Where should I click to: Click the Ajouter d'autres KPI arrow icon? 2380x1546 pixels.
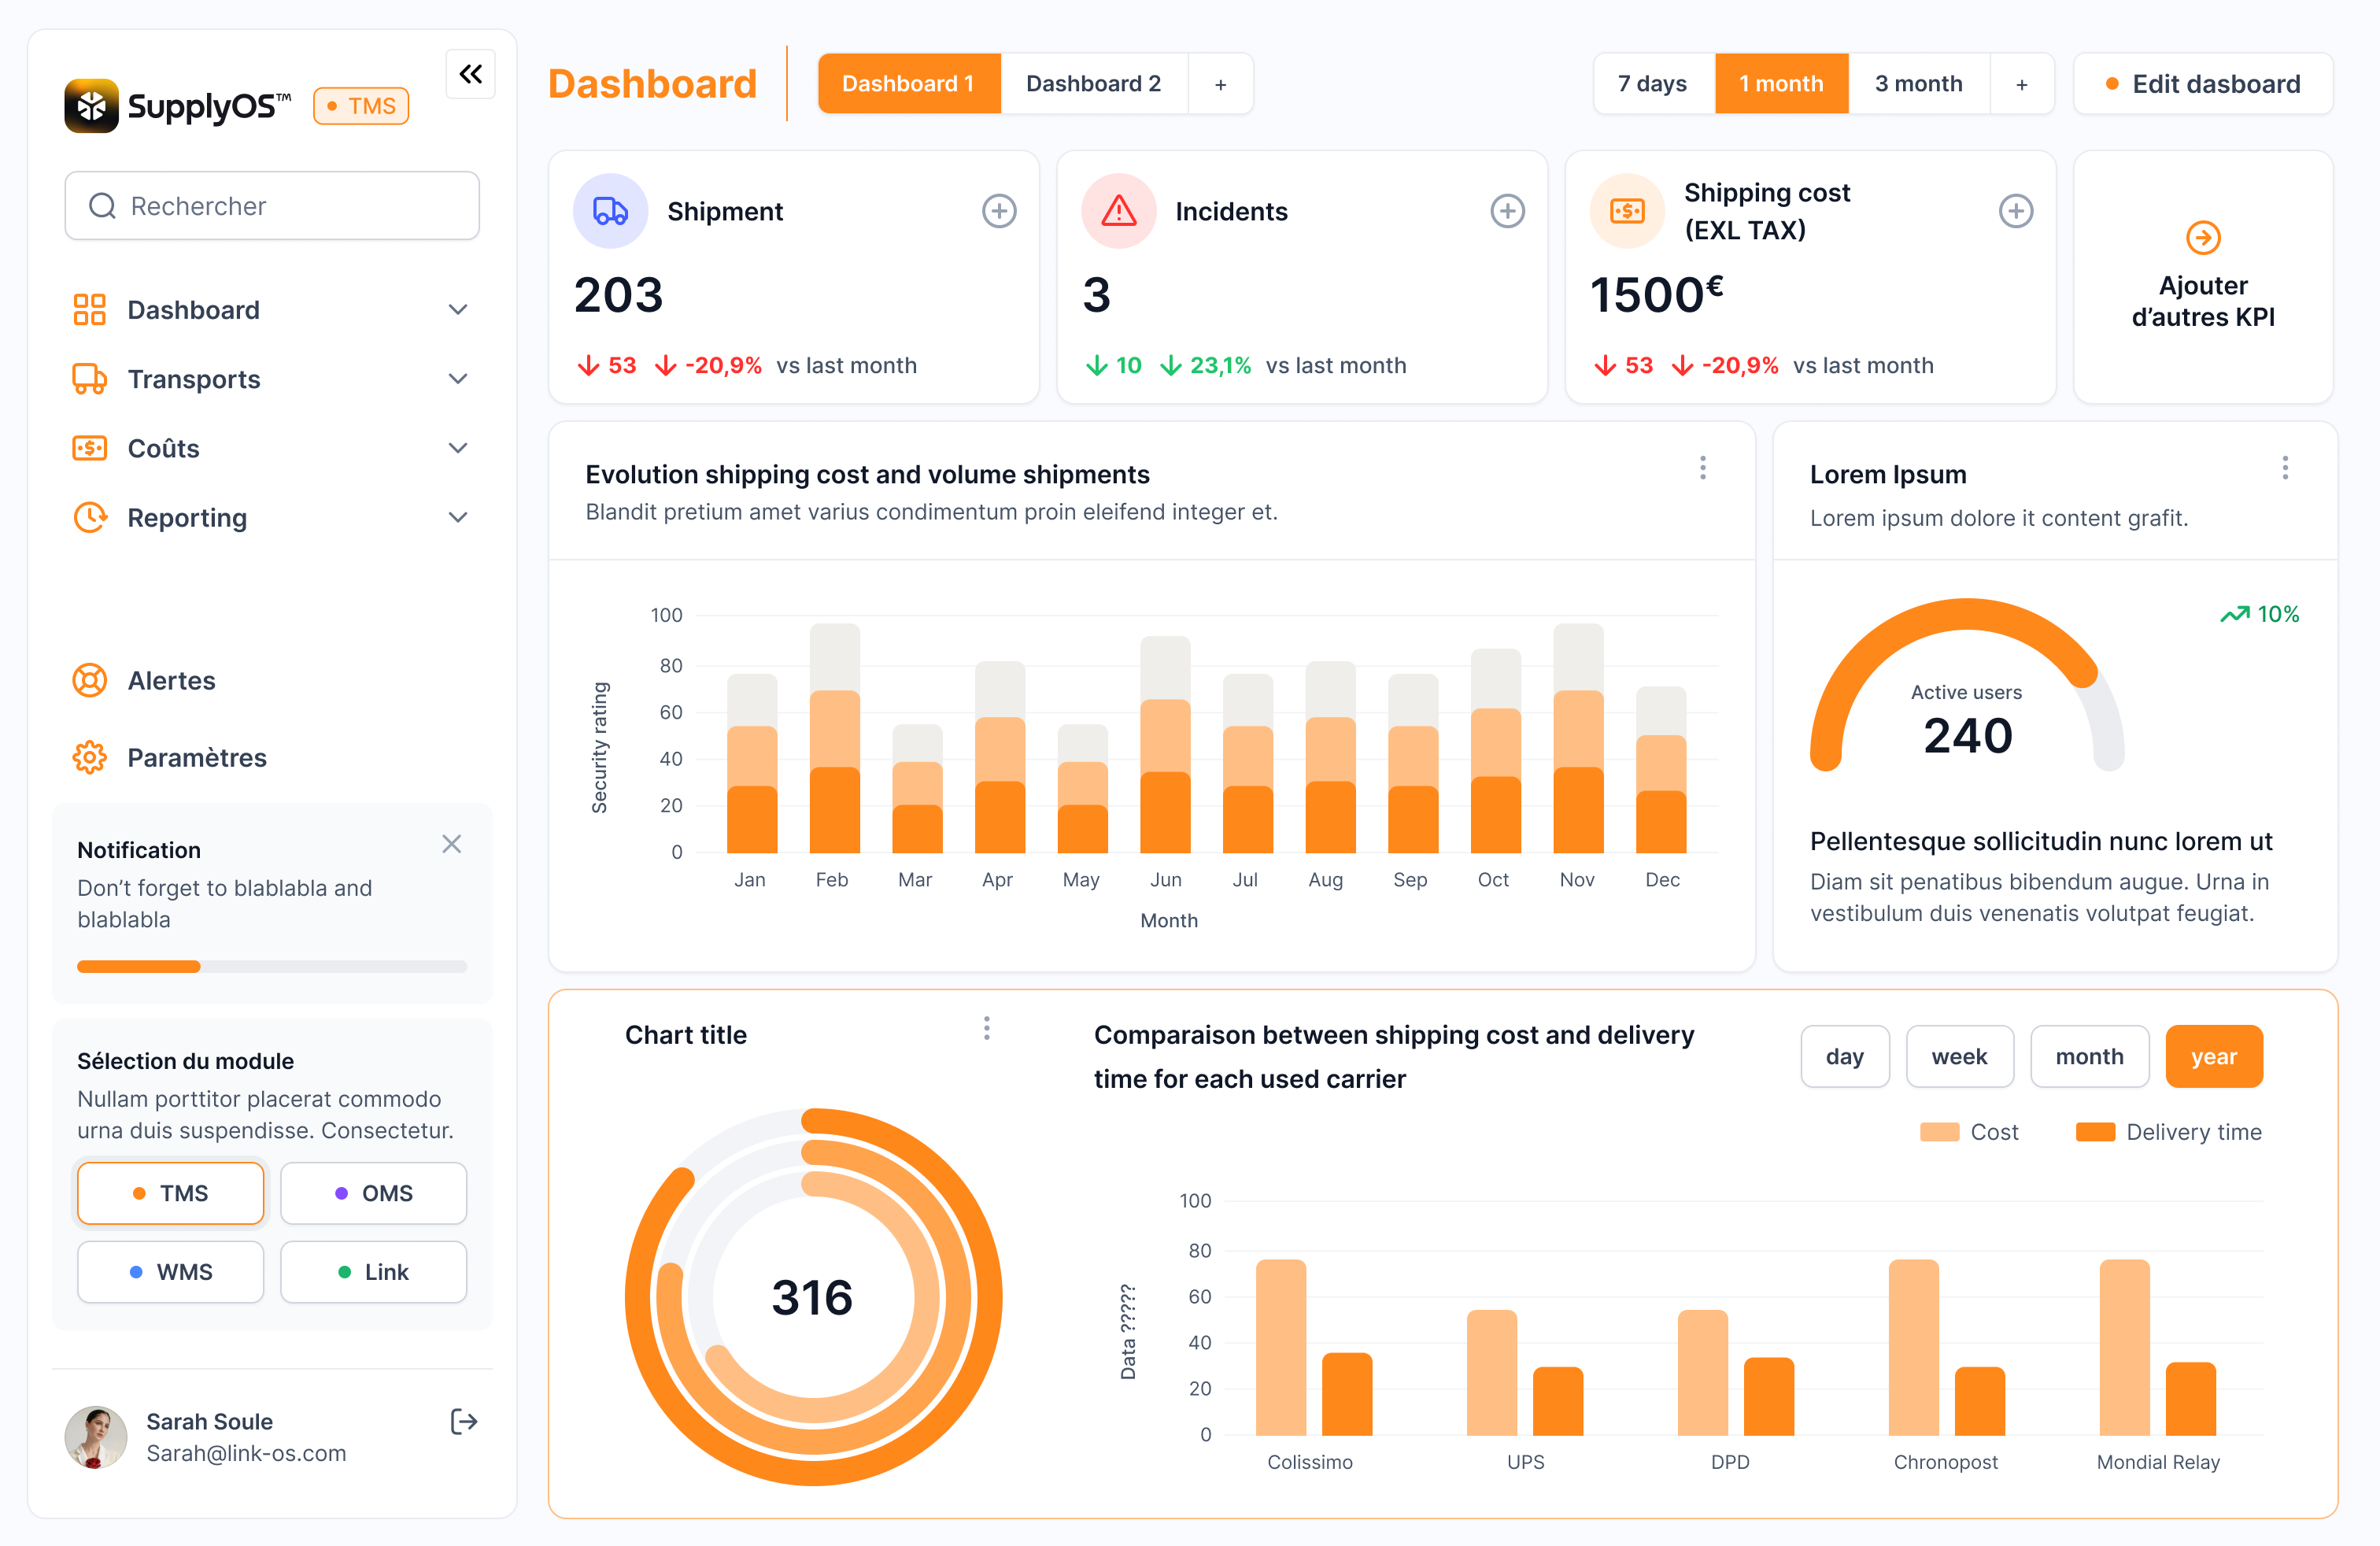pos(2203,238)
